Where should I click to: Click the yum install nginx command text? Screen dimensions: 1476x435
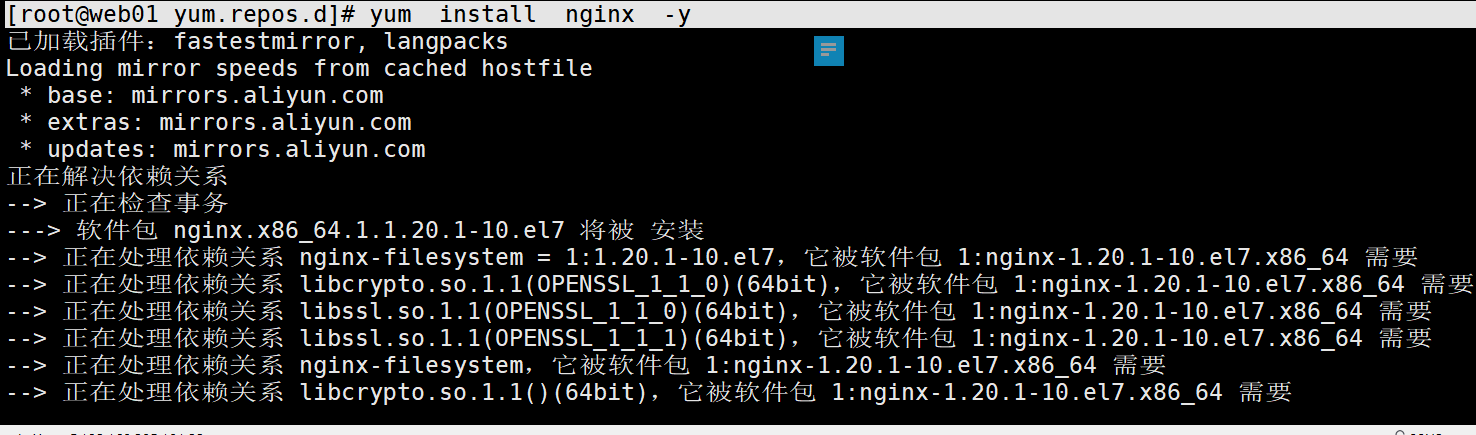tap(530, 14)
